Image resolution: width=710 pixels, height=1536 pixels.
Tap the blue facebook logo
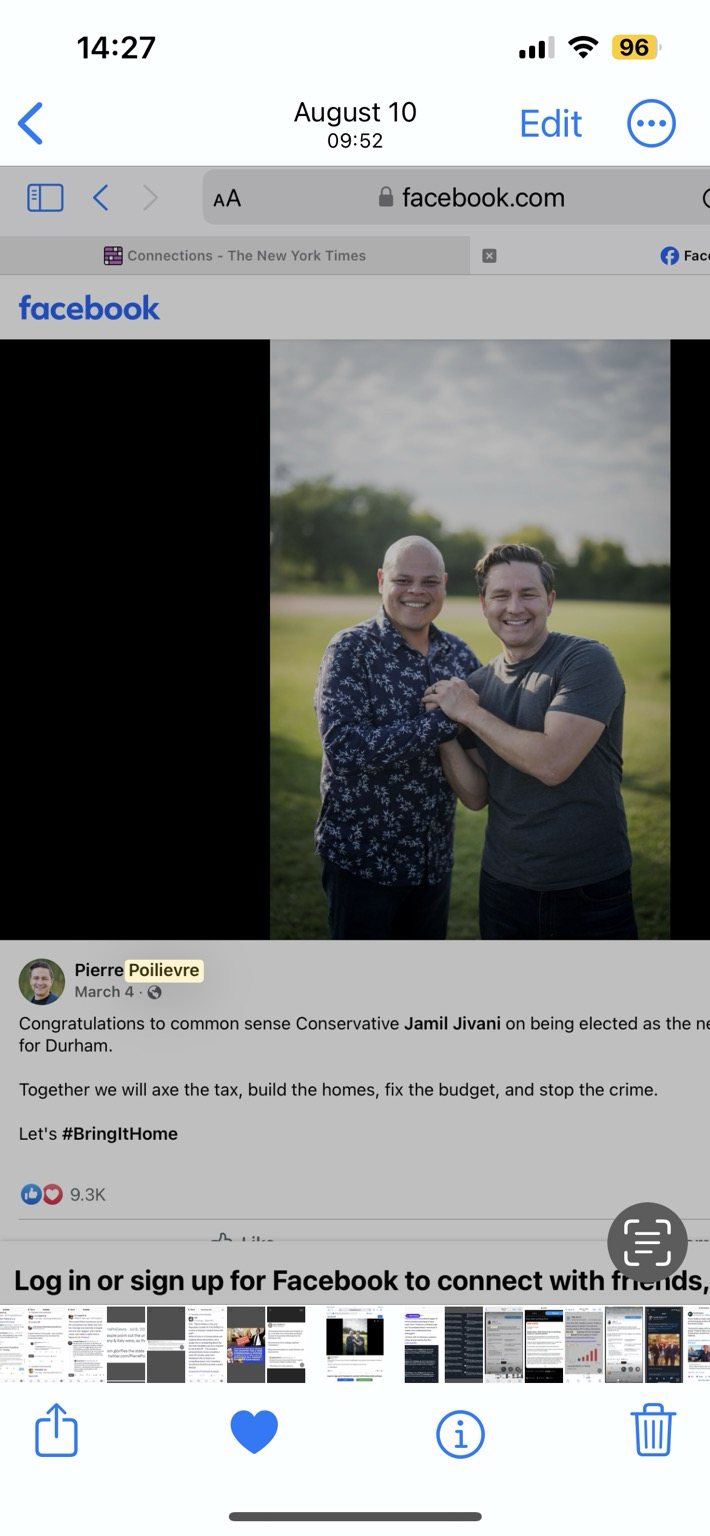(89, 307)
